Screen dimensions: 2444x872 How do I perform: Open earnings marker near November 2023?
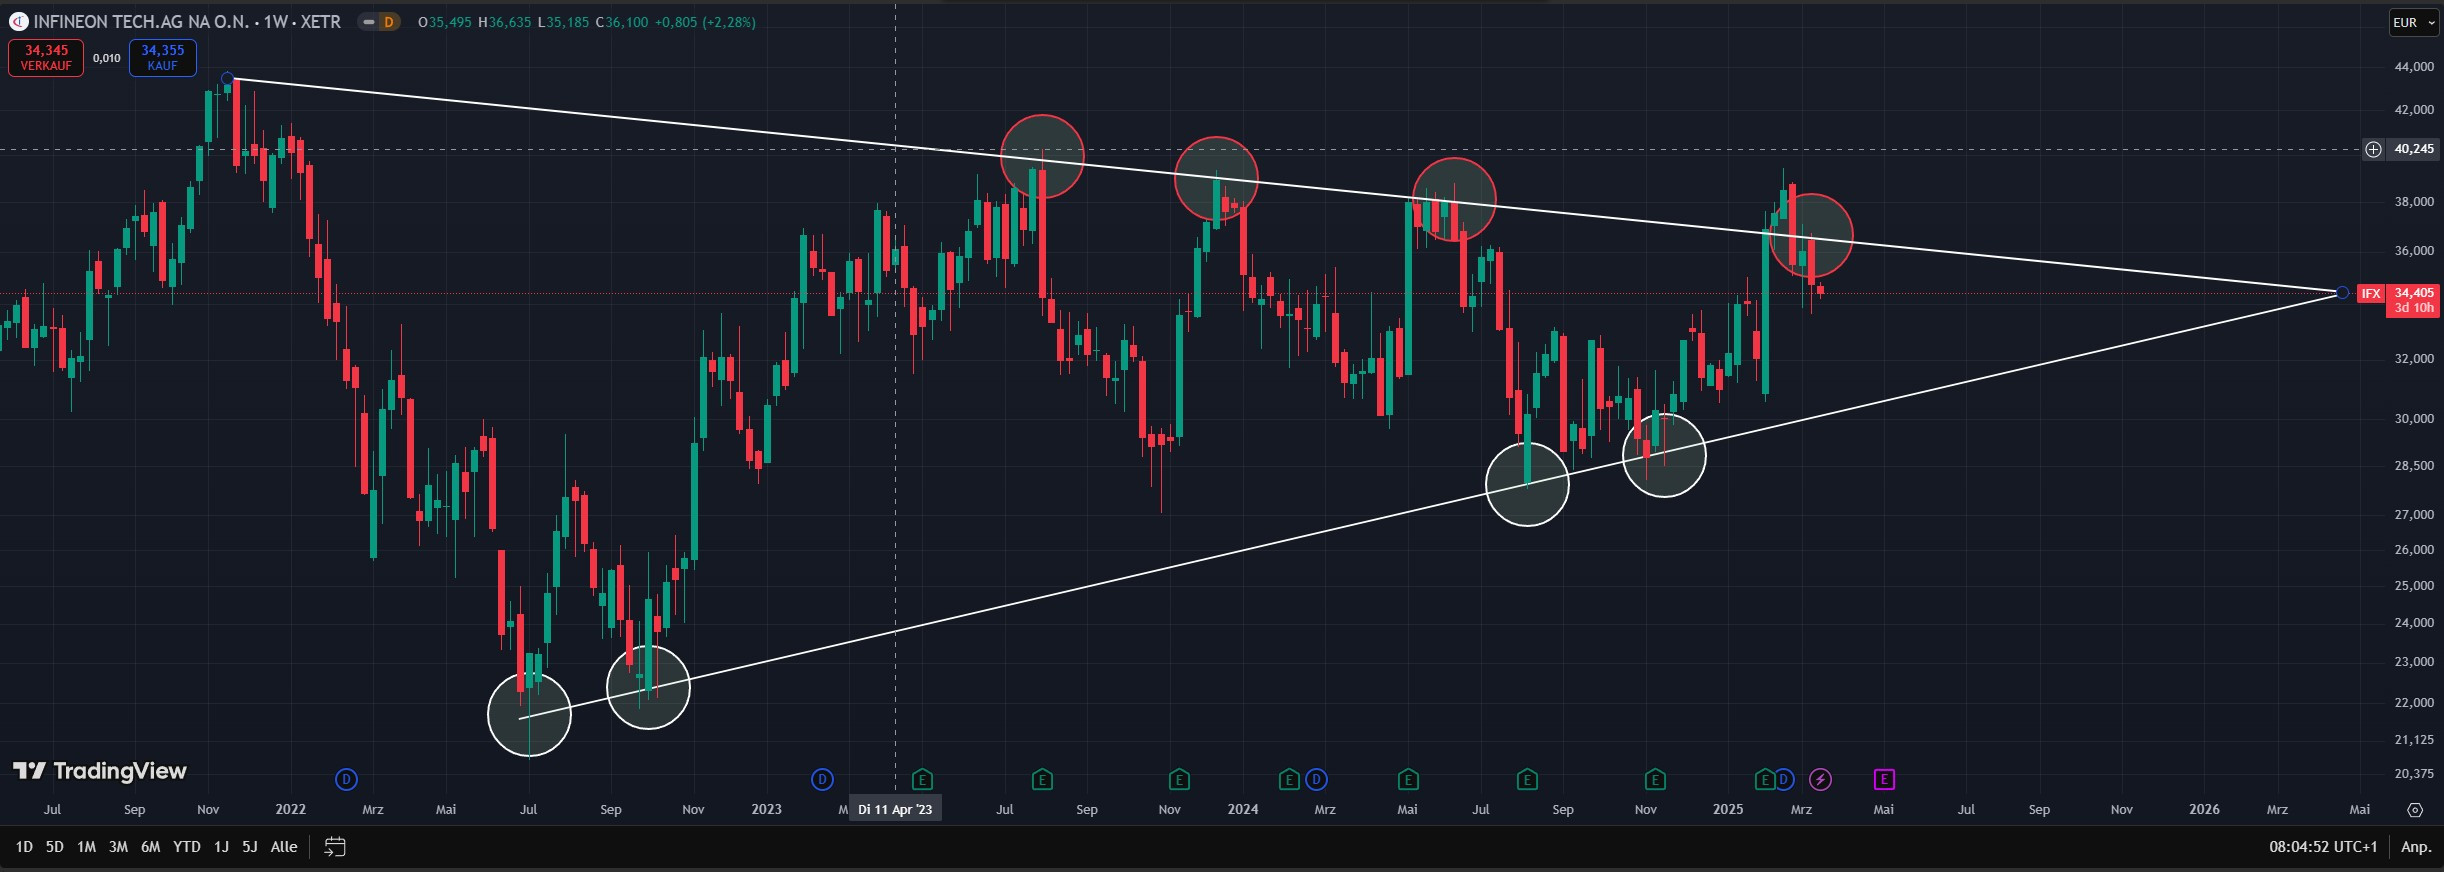pyautogui.click(x=1179, y=779)
